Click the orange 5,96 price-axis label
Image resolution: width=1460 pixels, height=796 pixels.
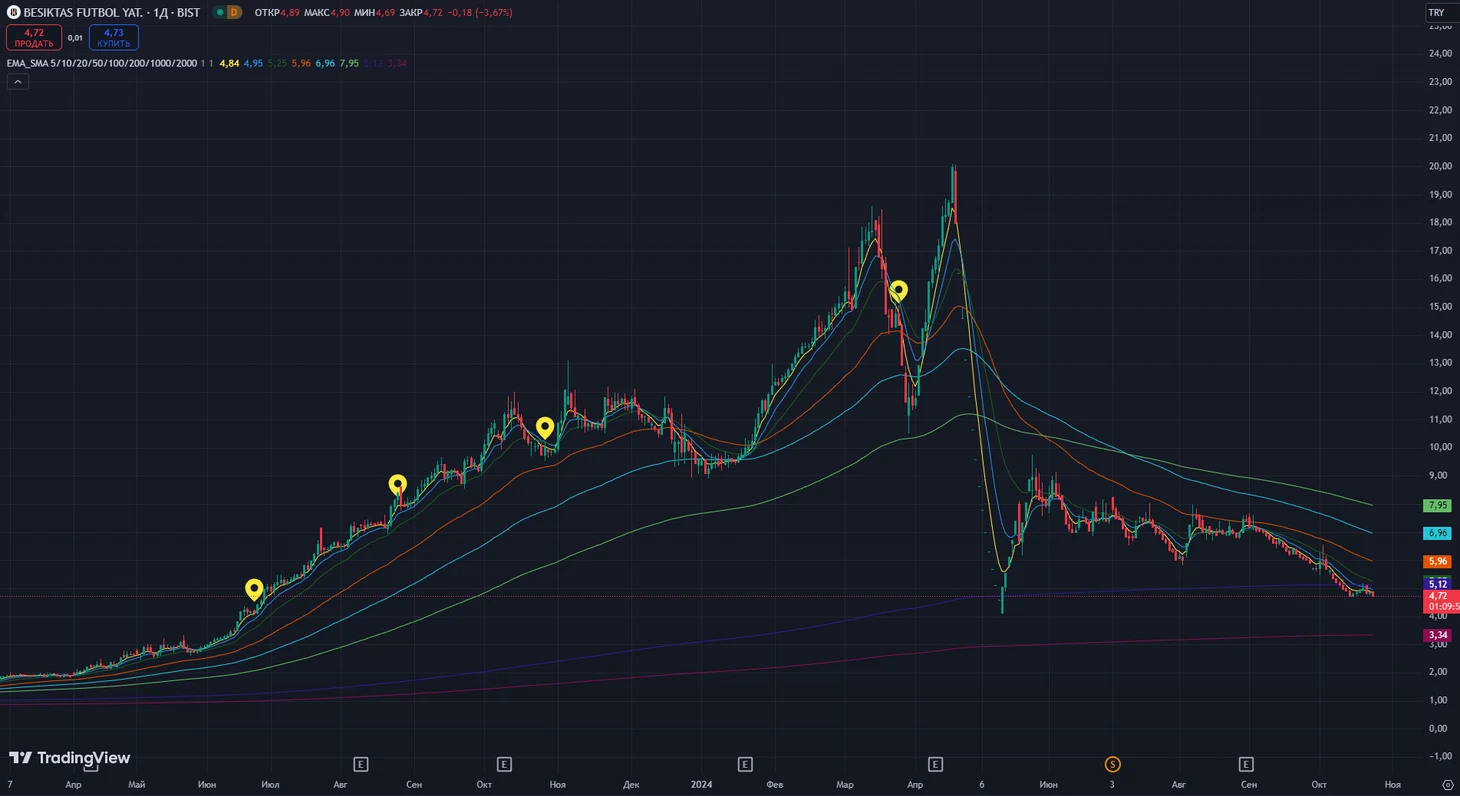(1436, 561)
